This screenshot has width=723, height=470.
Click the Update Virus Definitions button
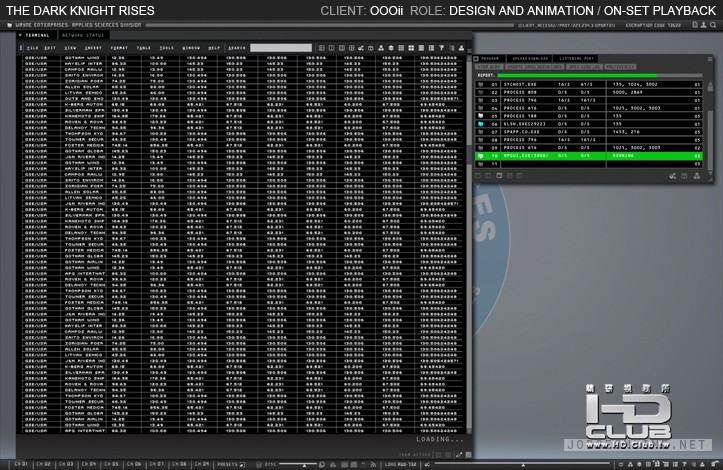535,67
